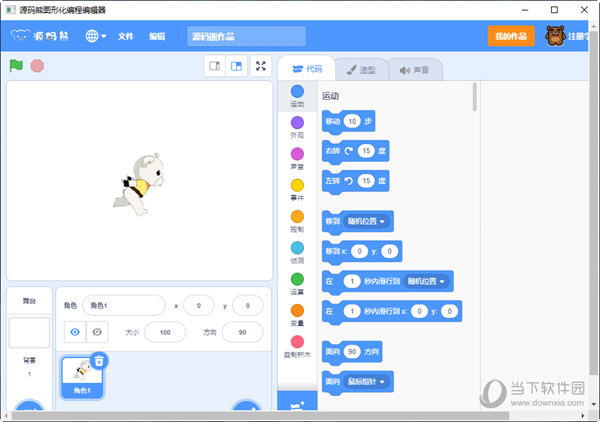Click the counterclockwise rotate icon in 左转 block
Image resolution: width=600 pixels, height=422 pixels.
[x=349, y=181]
